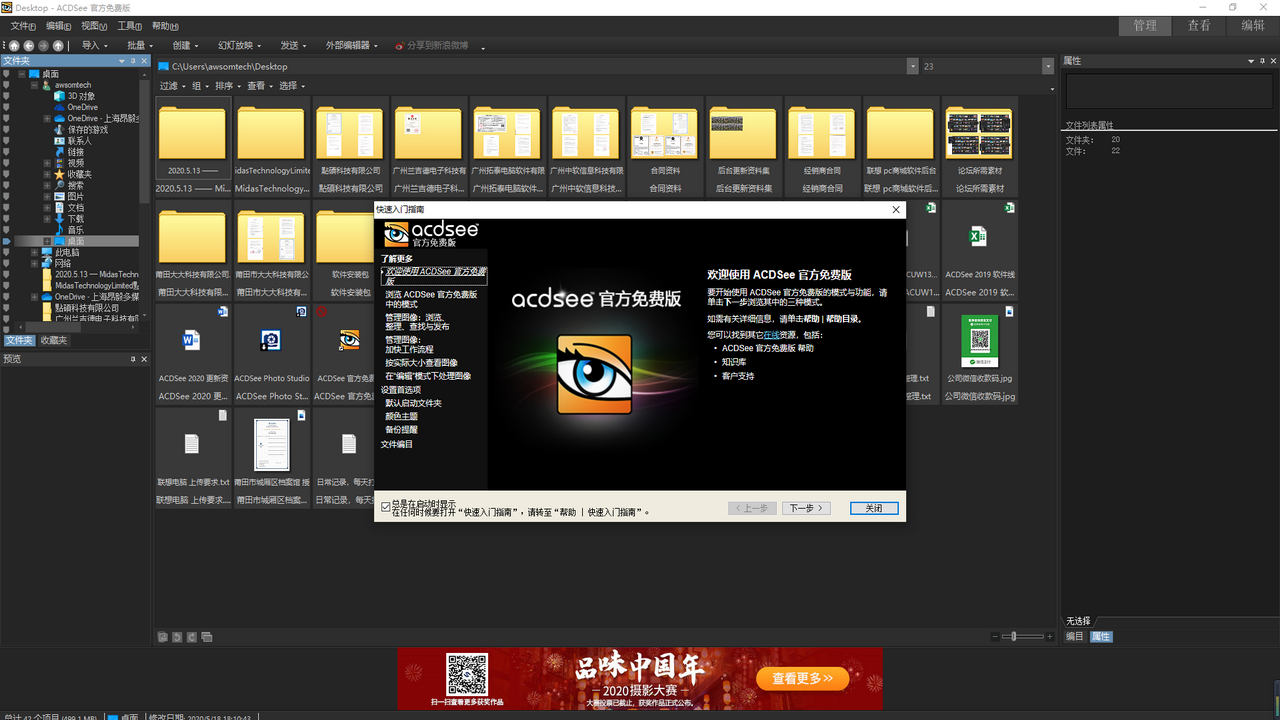Viewport: 1280px width, 720px height.
Task: Click the 在线 link in welcome text
Action: tap(771, 334)
